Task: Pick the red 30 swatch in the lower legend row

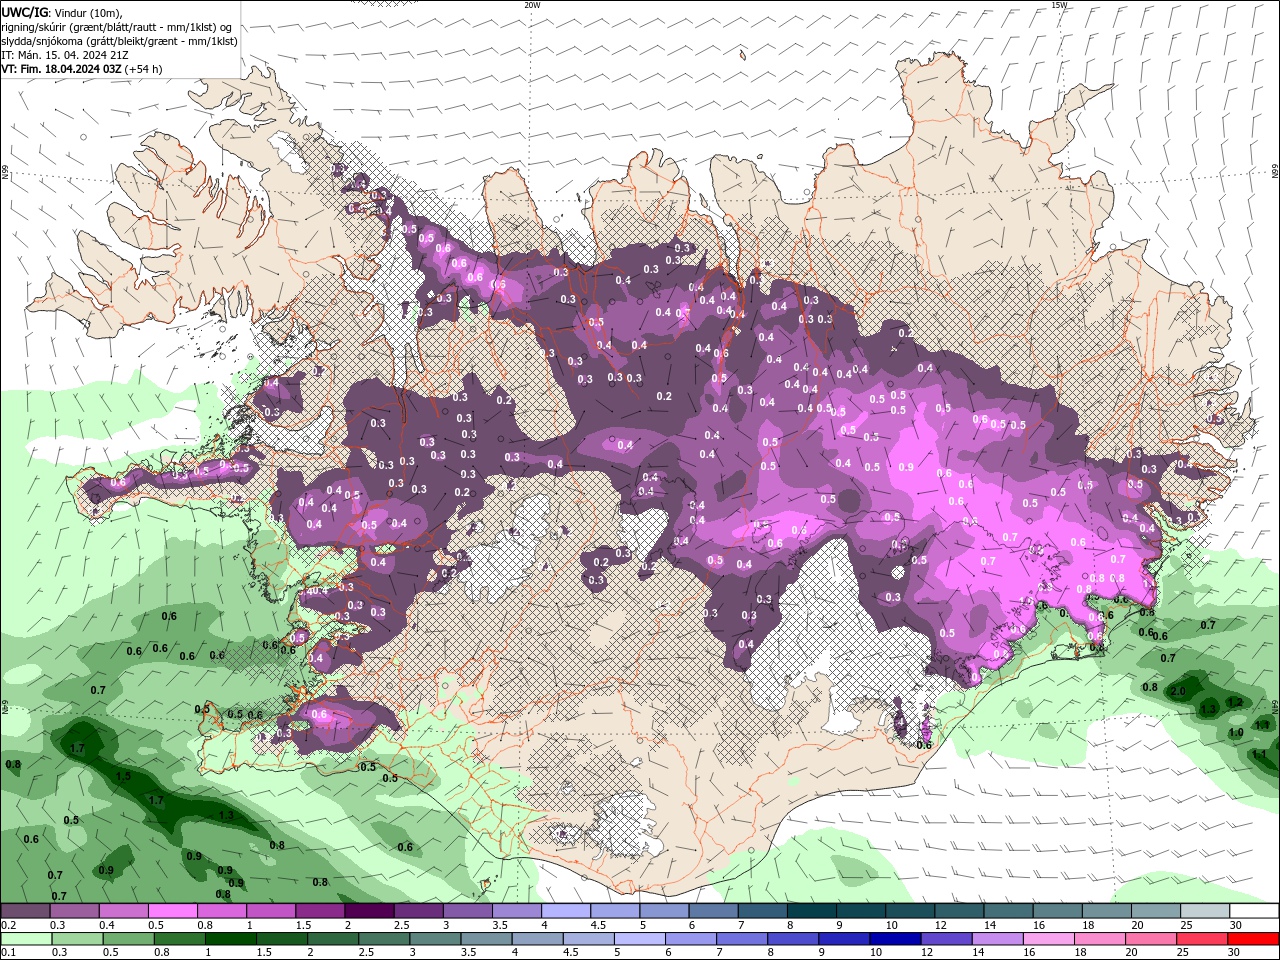Action: pos(1254,939)
